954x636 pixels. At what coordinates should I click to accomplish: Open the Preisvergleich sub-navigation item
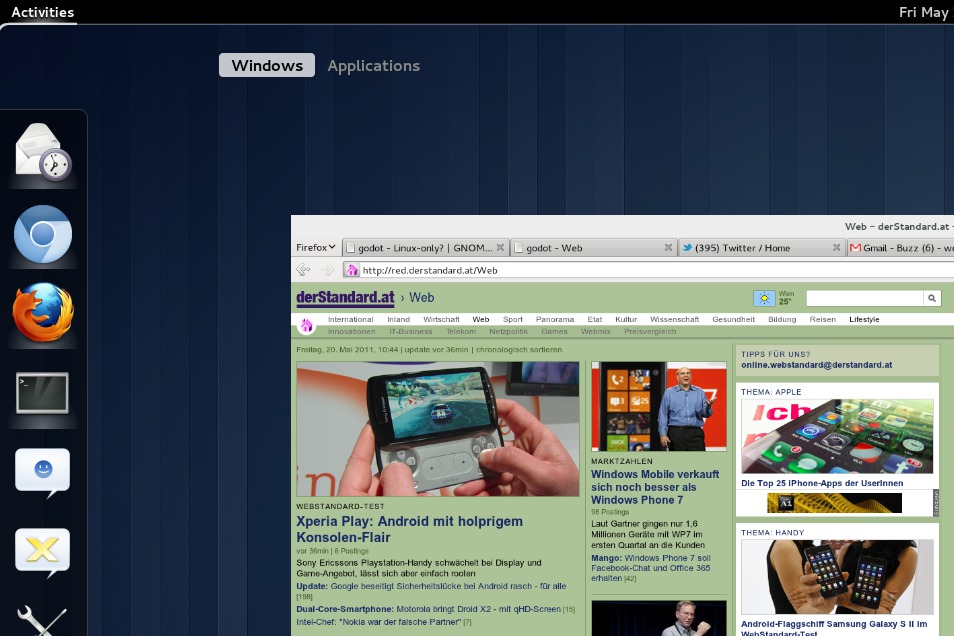(x=650, y=332)
